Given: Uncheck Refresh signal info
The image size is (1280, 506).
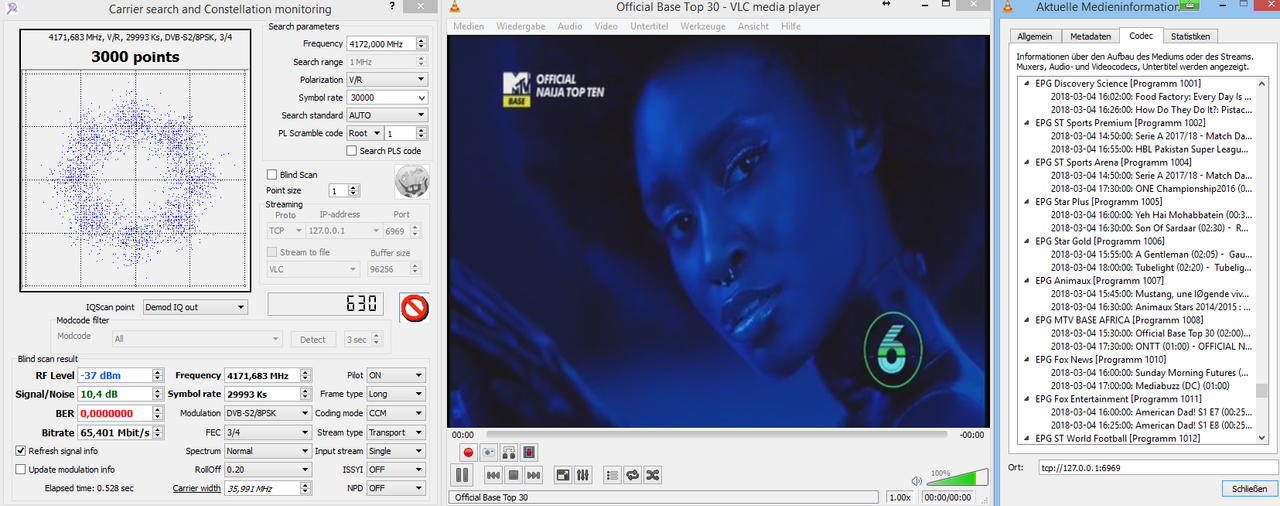Looking at the screenshot, I should click(21, 451).
